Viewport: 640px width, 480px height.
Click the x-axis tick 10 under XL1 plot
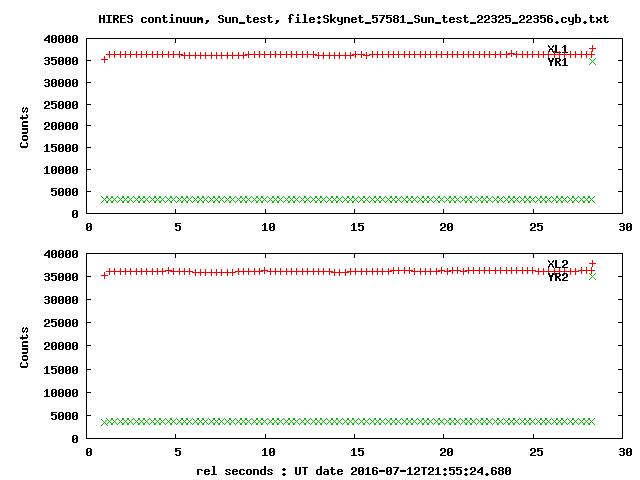coord(268,227)
